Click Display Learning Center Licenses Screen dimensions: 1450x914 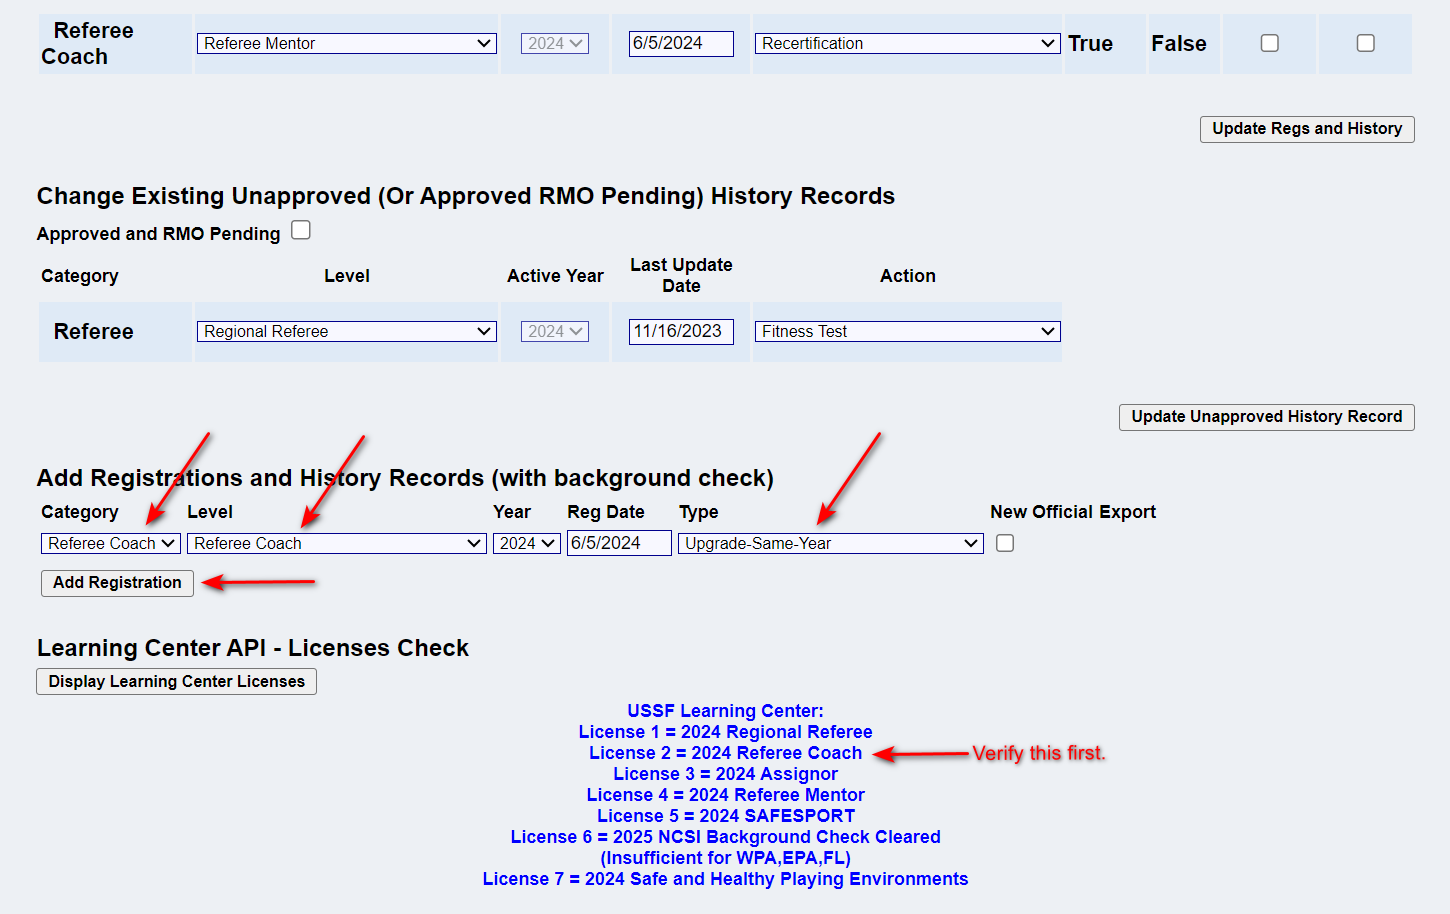click(177, 682)
